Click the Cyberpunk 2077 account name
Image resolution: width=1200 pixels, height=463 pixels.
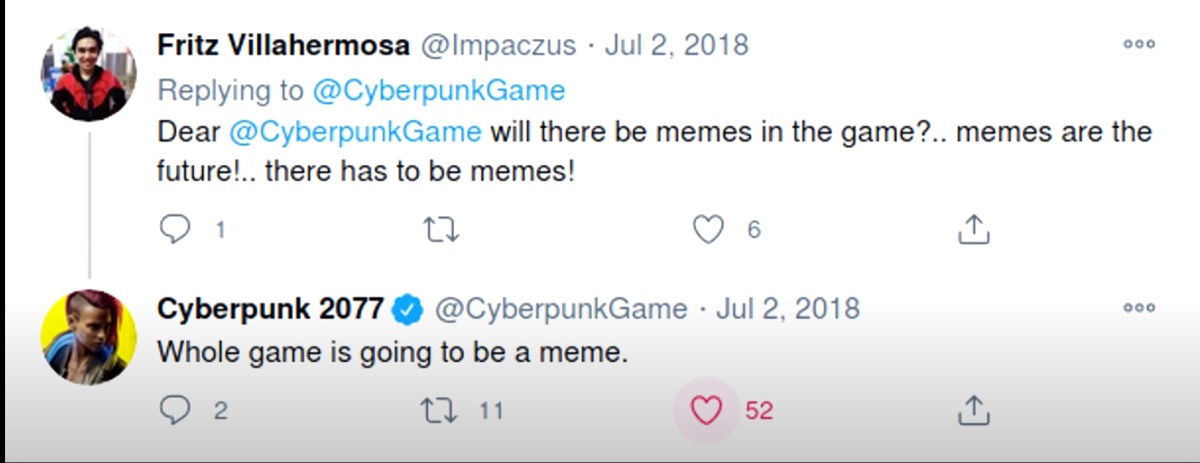pyautogui.click(x=270, y=309)
